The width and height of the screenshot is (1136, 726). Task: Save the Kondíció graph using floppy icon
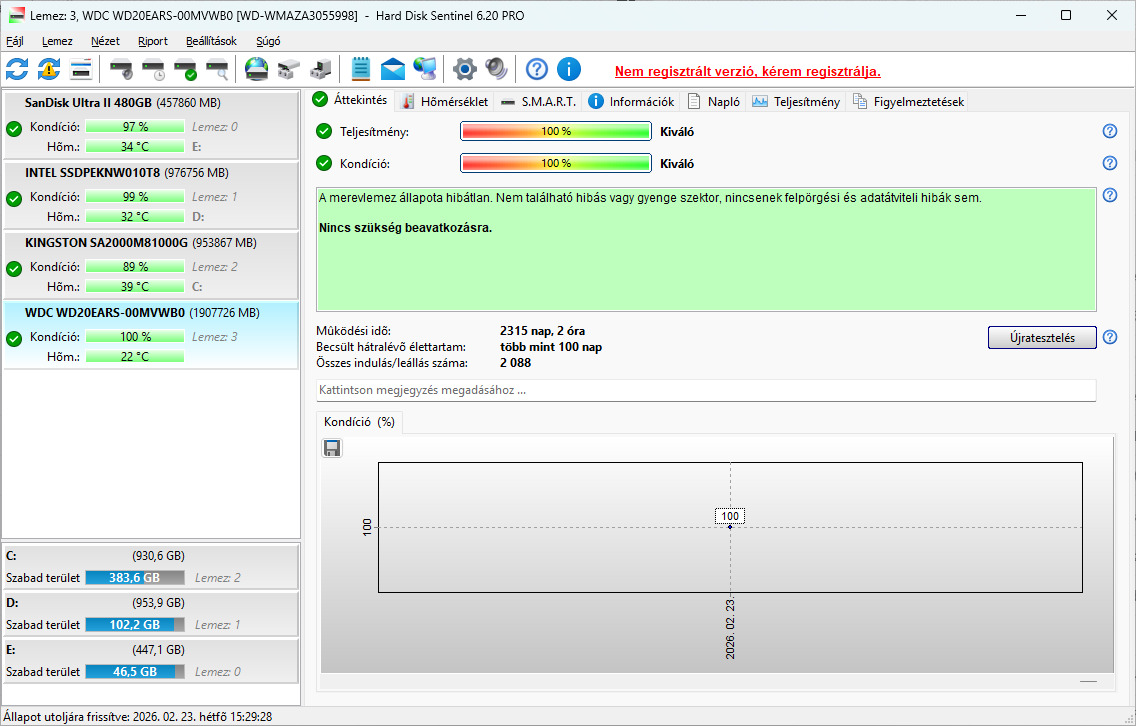(332, 448)
